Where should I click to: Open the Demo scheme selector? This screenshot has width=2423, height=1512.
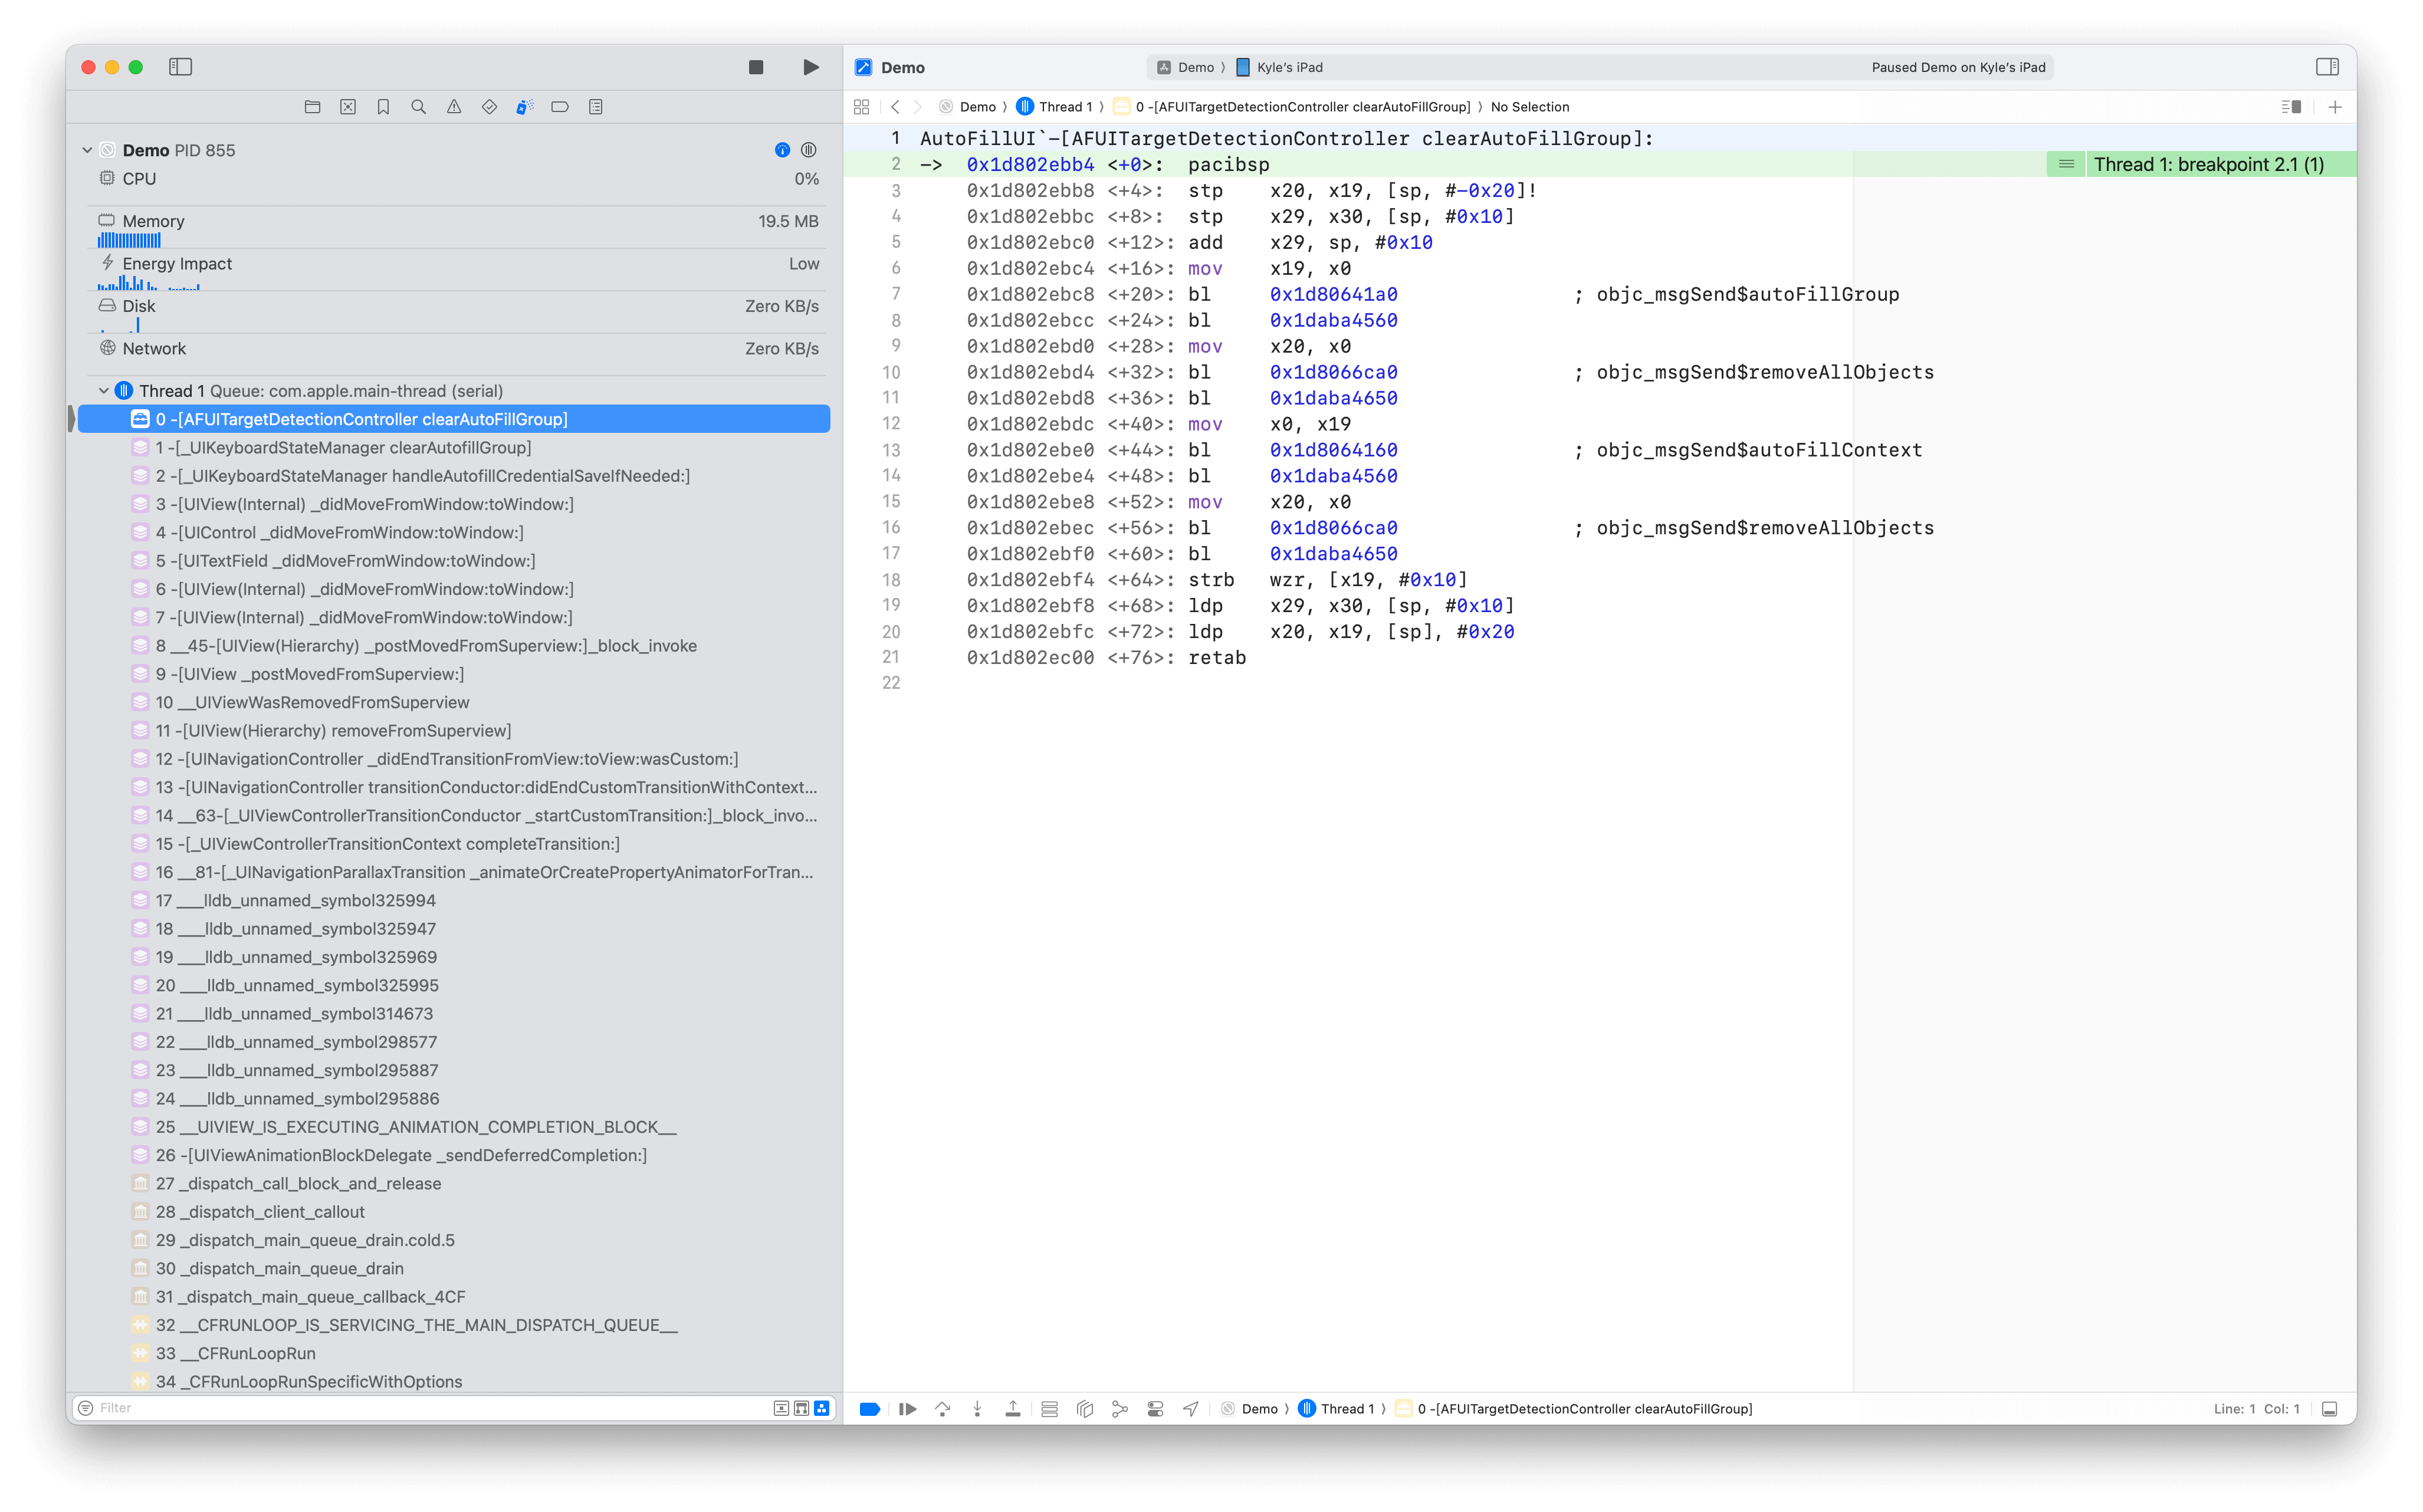tap(1185, 67)
